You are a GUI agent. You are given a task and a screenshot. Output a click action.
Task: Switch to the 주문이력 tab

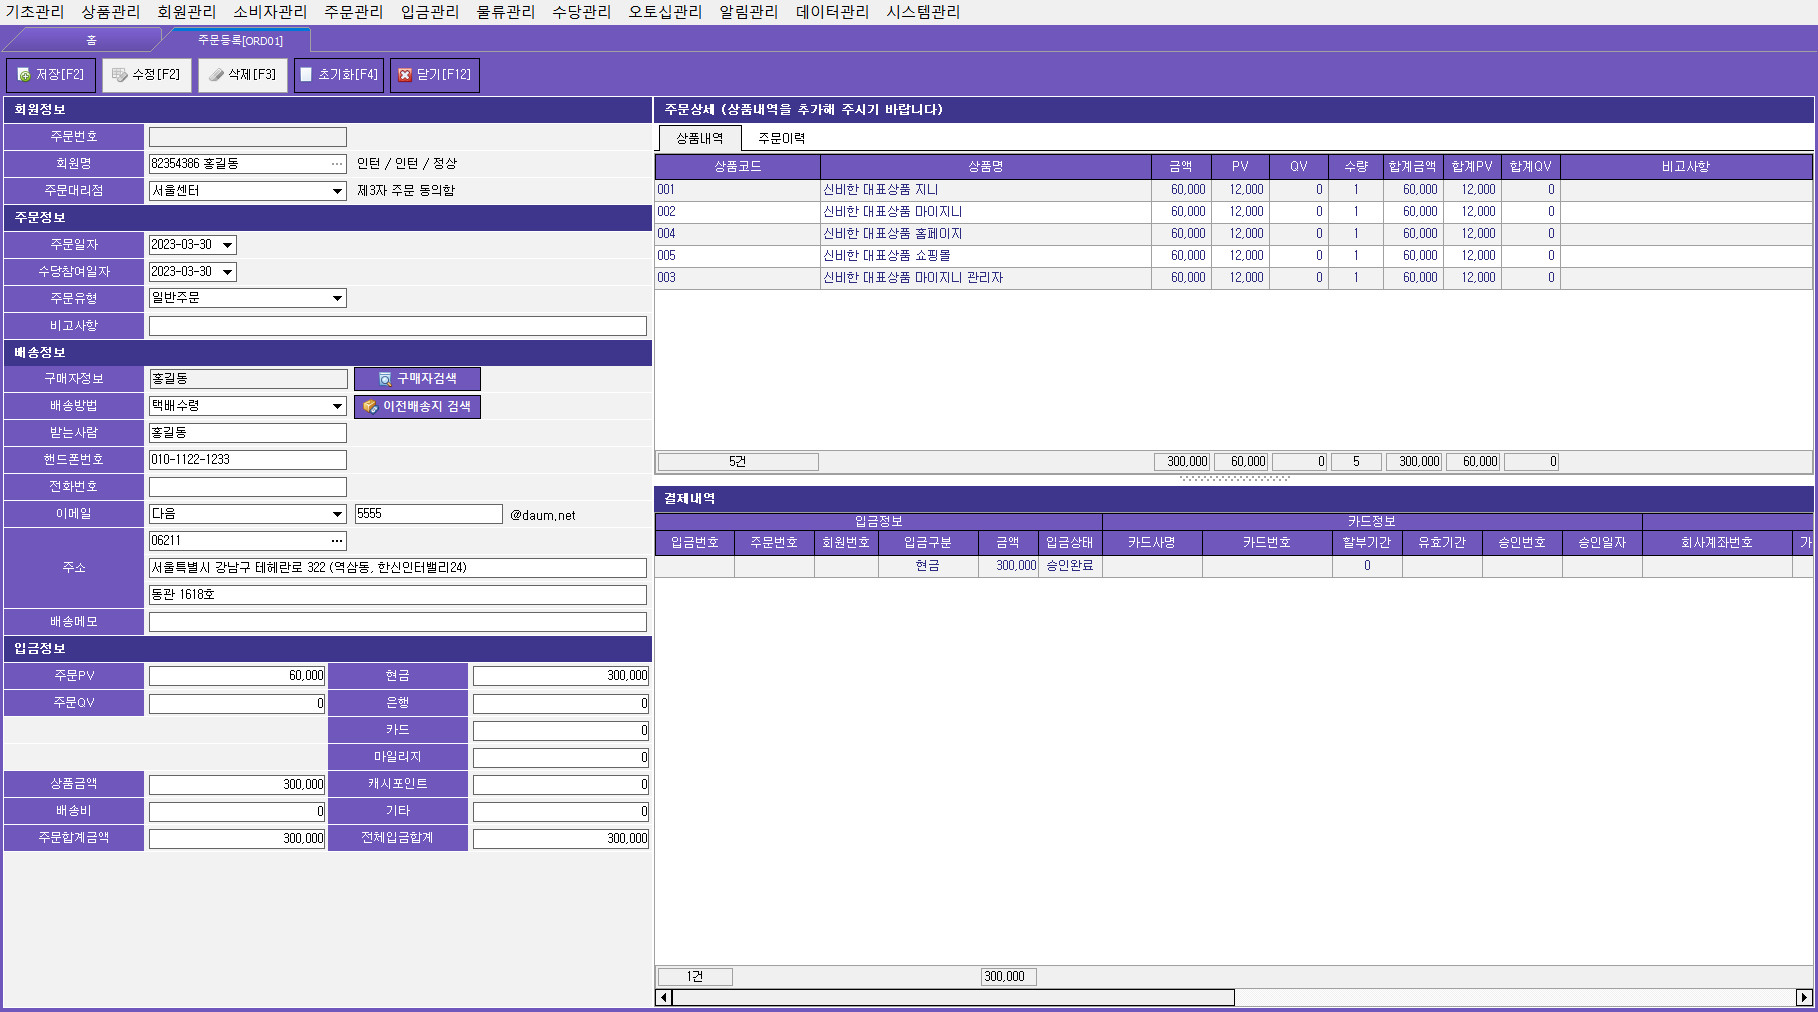point(781,138)
